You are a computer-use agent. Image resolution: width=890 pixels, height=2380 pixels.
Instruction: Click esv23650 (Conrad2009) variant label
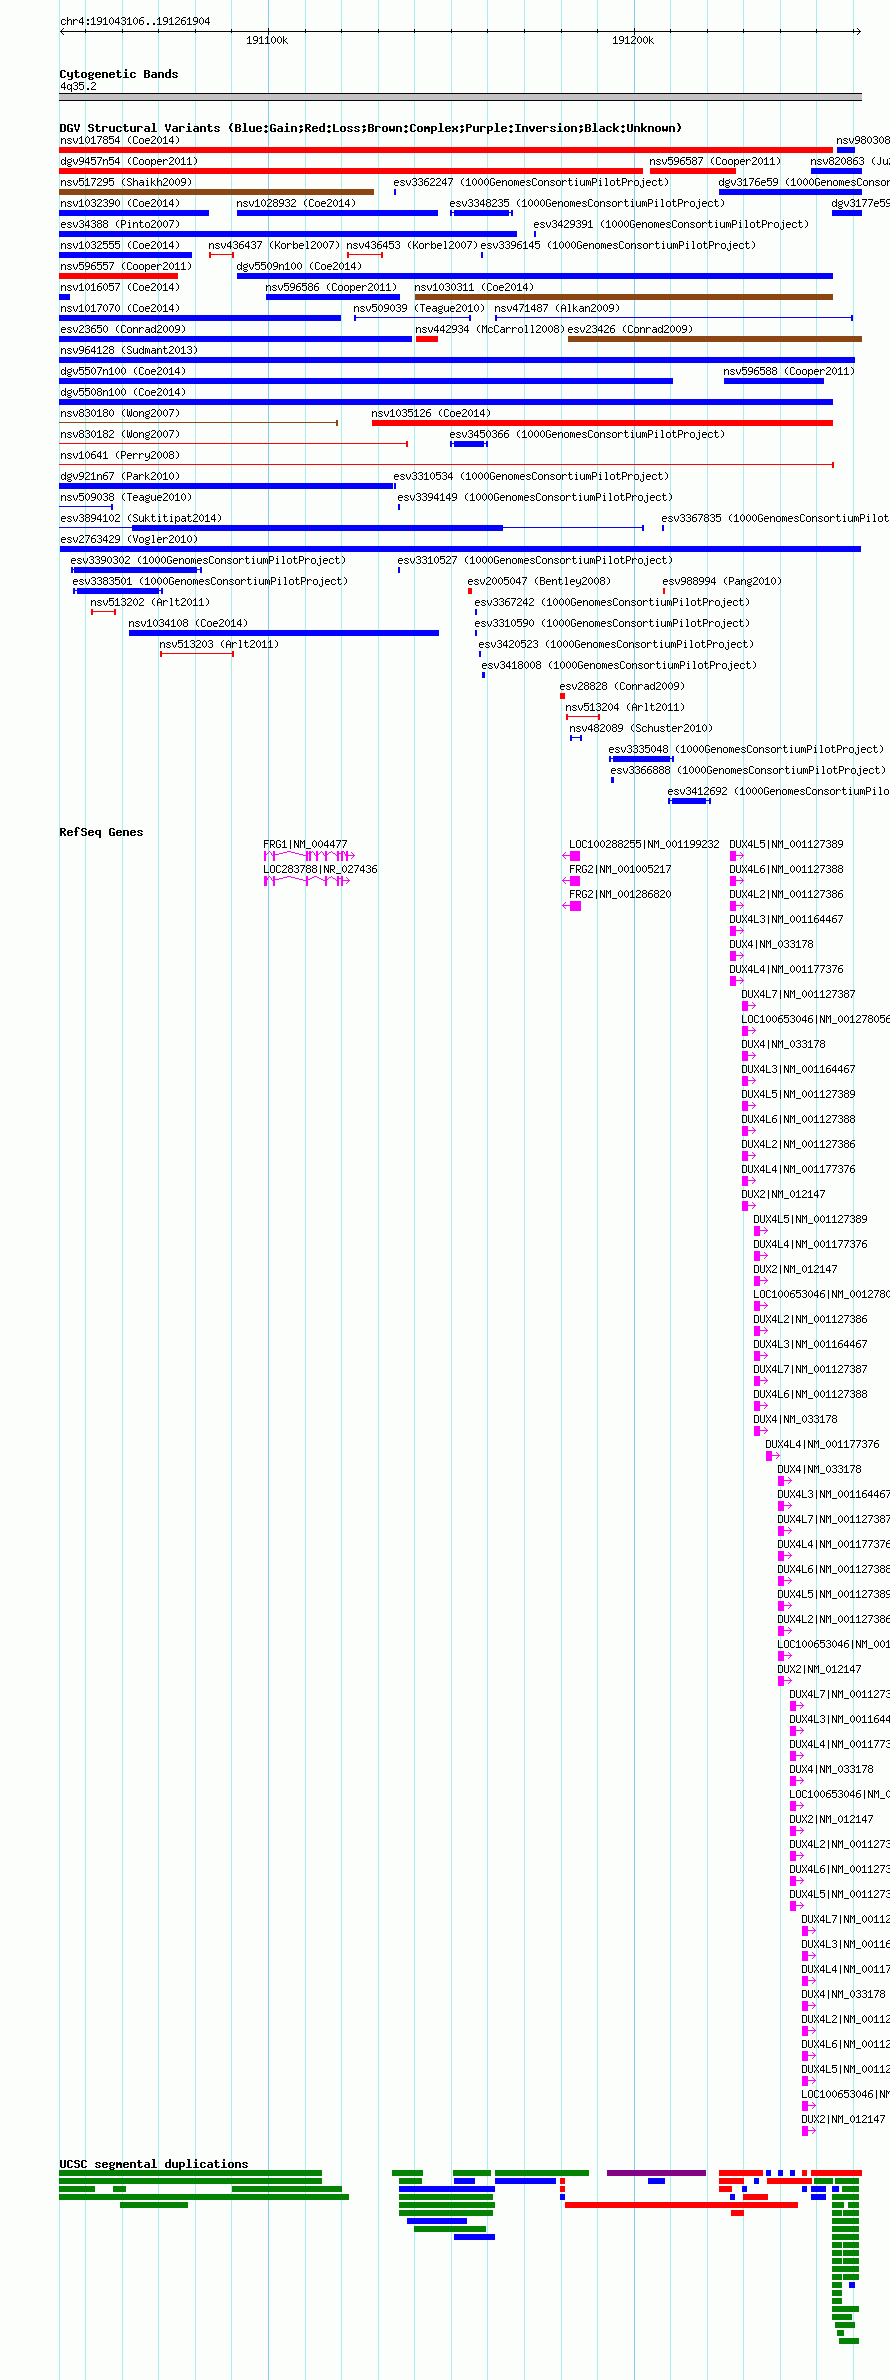(123, 329)
